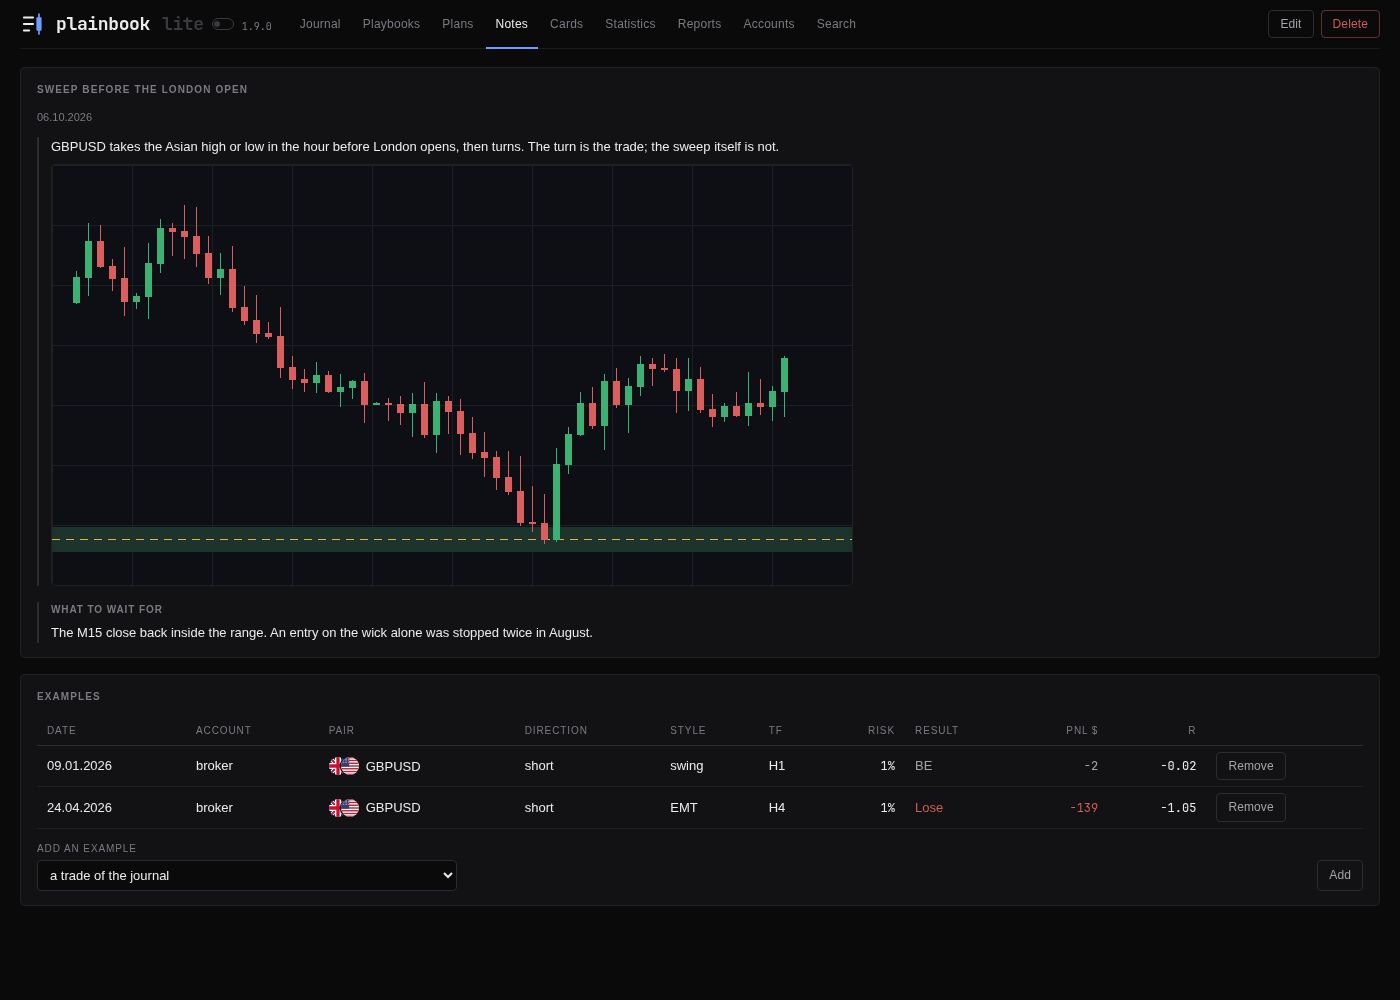This screenshot has width=1400, height=1000.
Task: Click the TF column header
Action: tap(776, 731)
